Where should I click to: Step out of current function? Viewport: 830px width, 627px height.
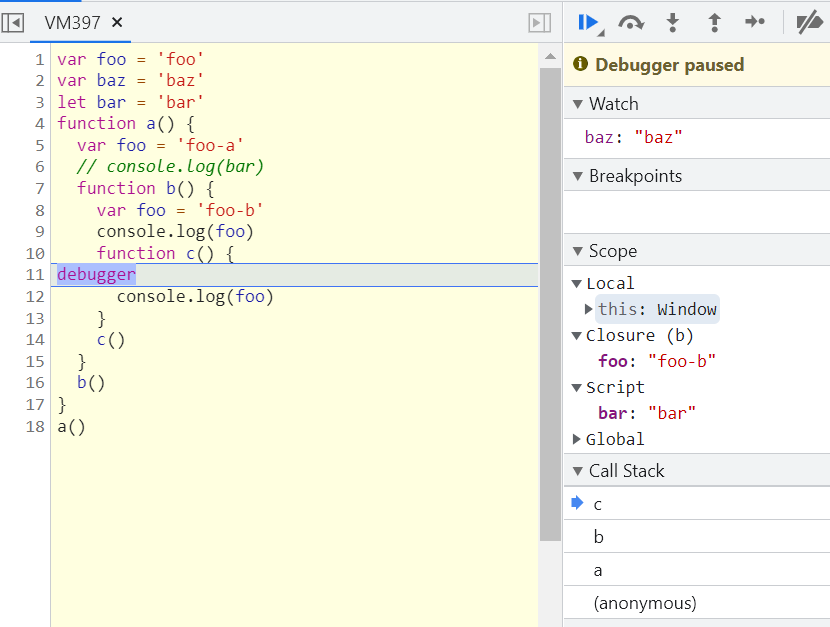point(714,22)
